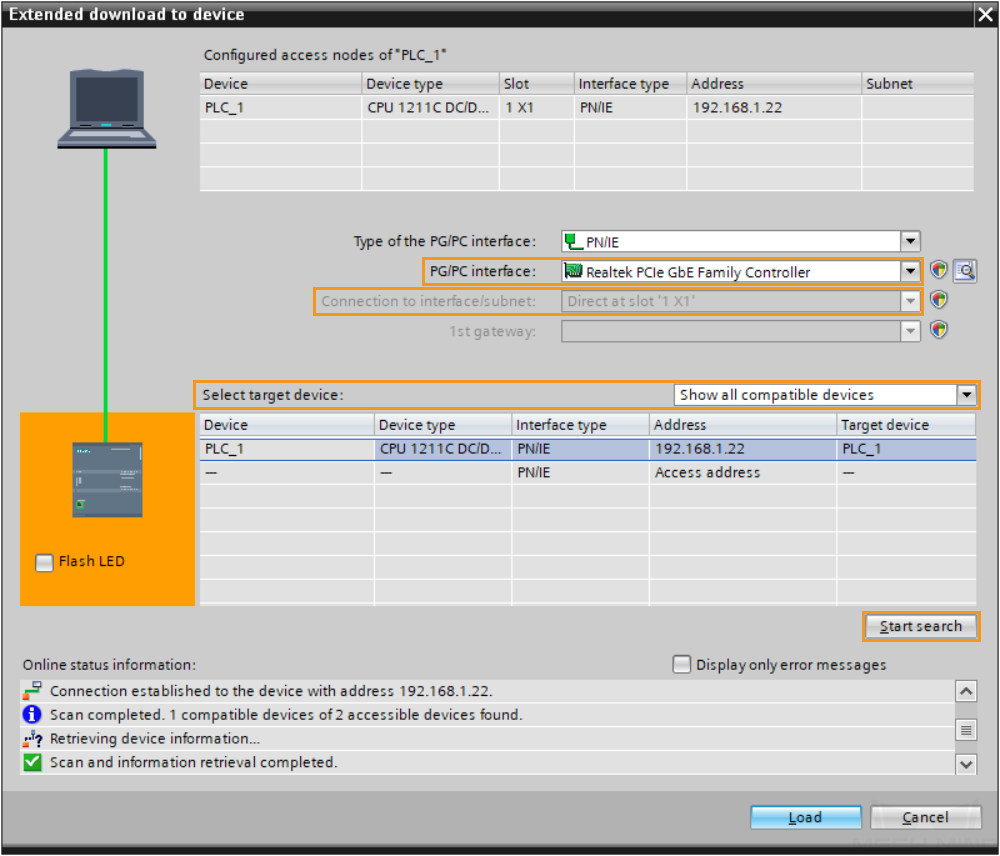Image resolution: width=1000 pixels, height=856 pixels.
Task: Open the Show all compatible devices dropdown
Action: (966, 395)
